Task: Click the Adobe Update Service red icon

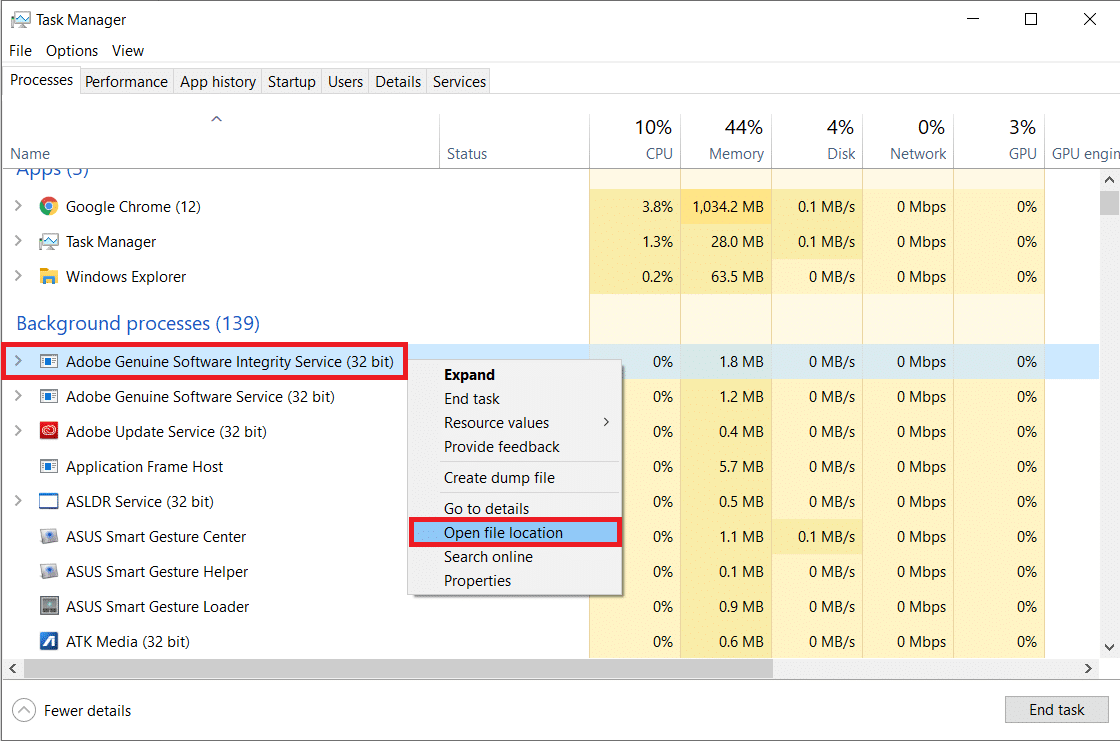Action: 48,432
